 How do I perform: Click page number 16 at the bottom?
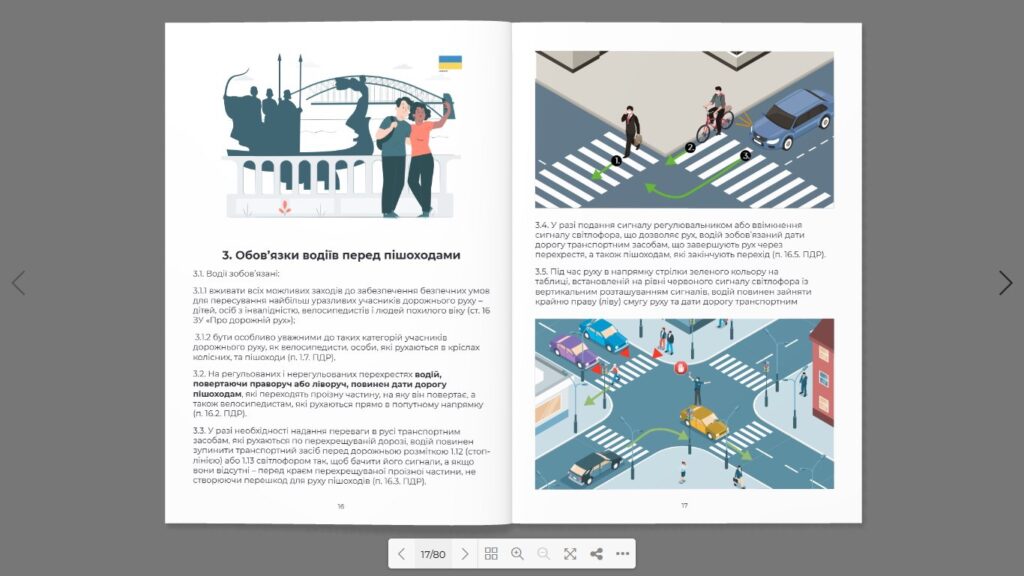(x=340, y=506)
